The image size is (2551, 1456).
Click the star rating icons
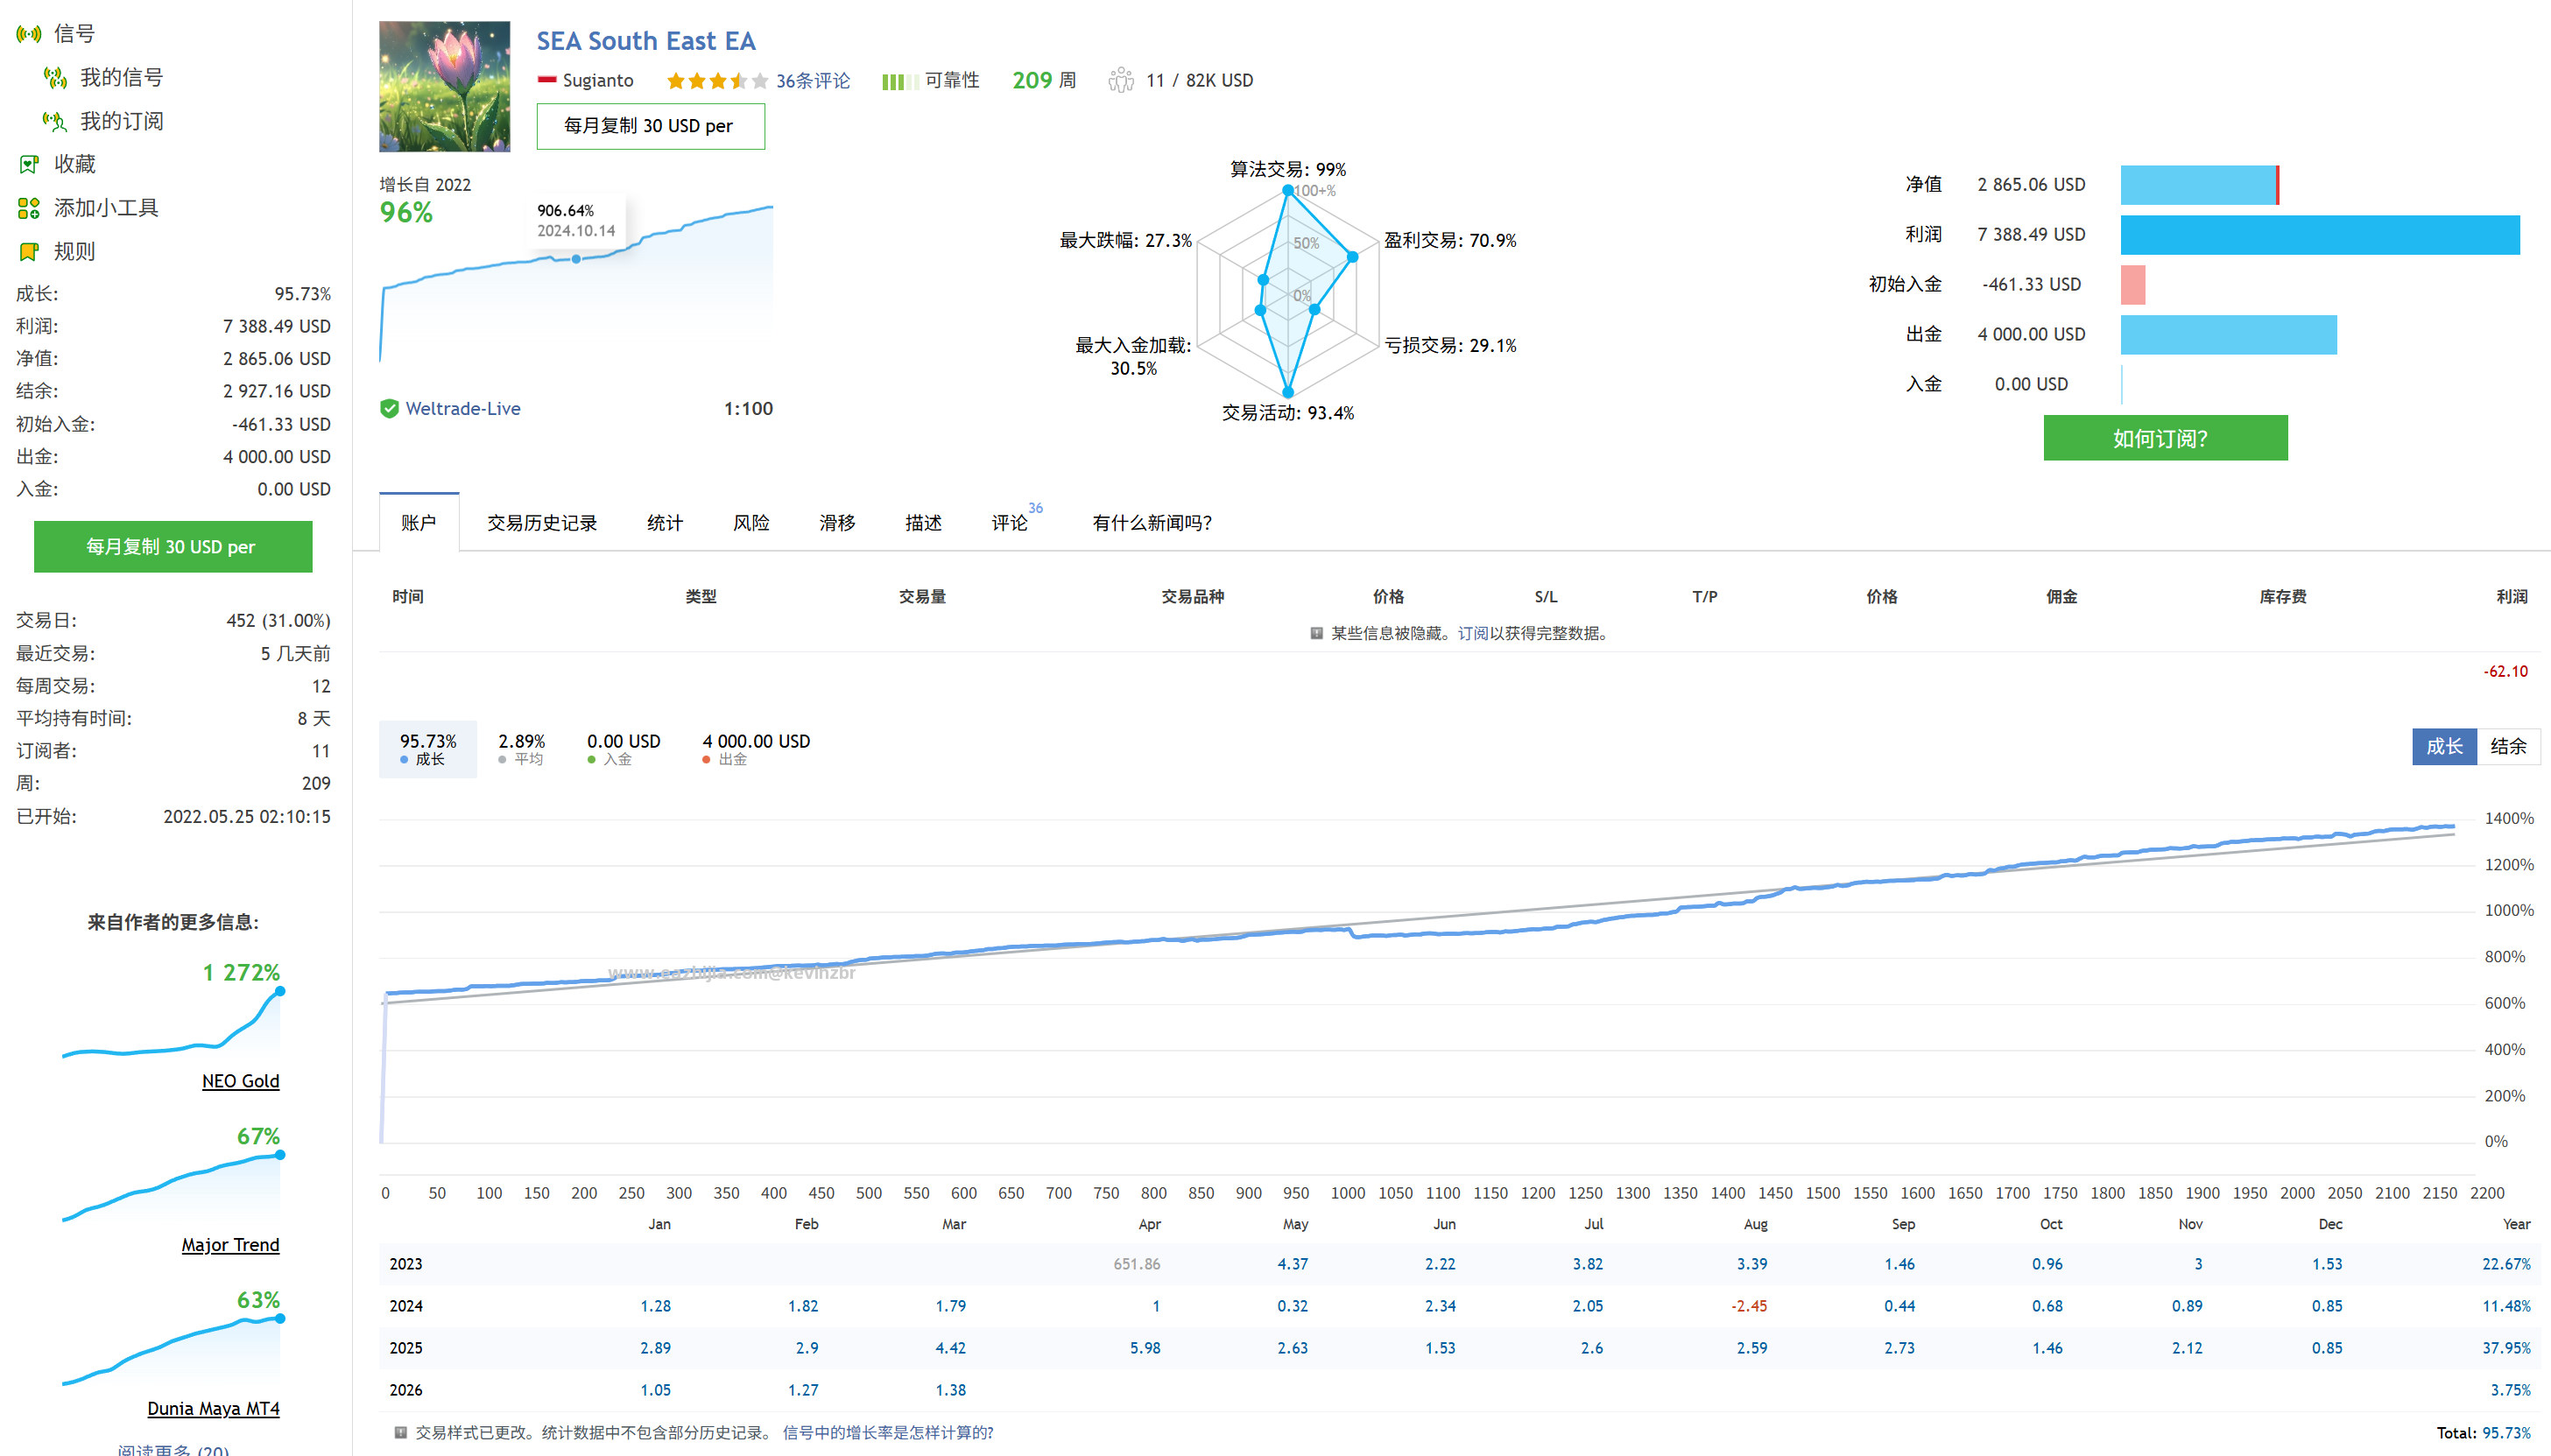pyautogui.click(x=717, y=80)
